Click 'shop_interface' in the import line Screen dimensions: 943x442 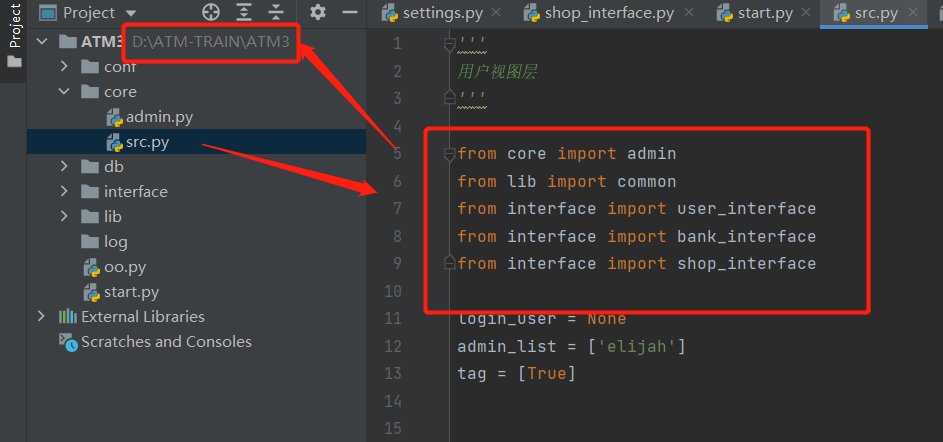(746, 264)
